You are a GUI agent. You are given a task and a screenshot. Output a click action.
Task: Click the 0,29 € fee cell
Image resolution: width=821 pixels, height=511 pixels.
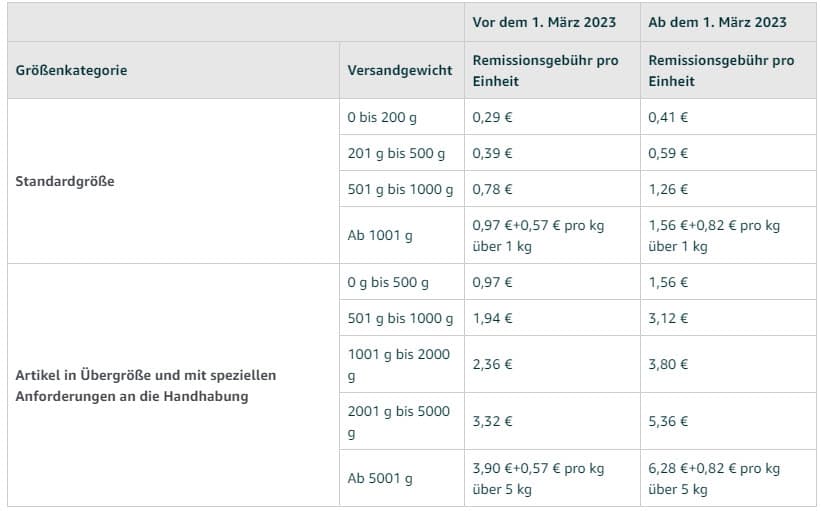point(552,117)
